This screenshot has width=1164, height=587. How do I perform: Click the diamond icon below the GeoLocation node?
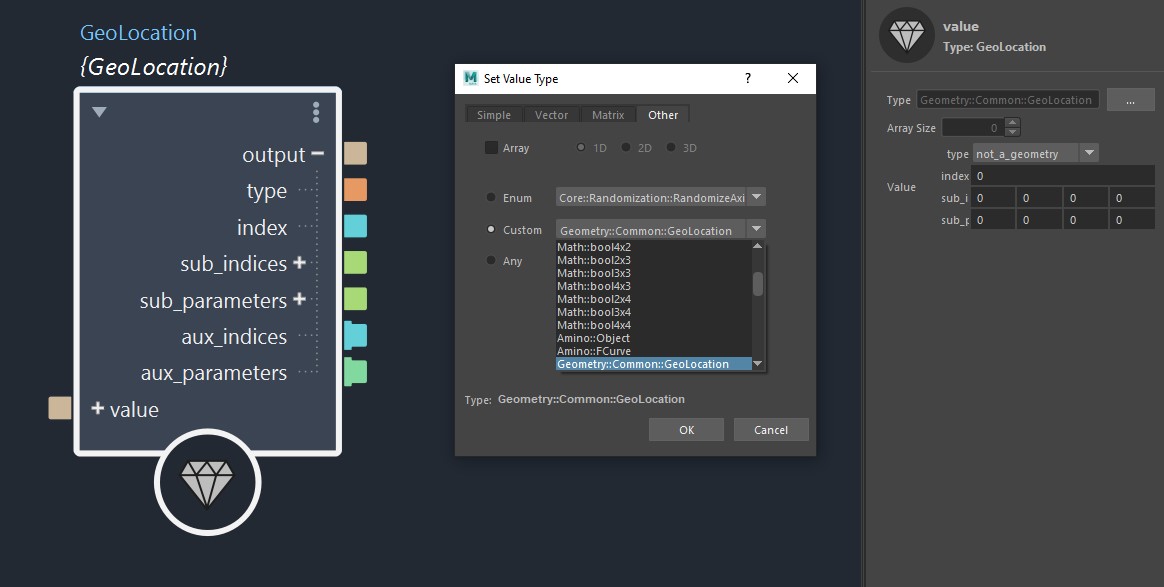[207, 482]
